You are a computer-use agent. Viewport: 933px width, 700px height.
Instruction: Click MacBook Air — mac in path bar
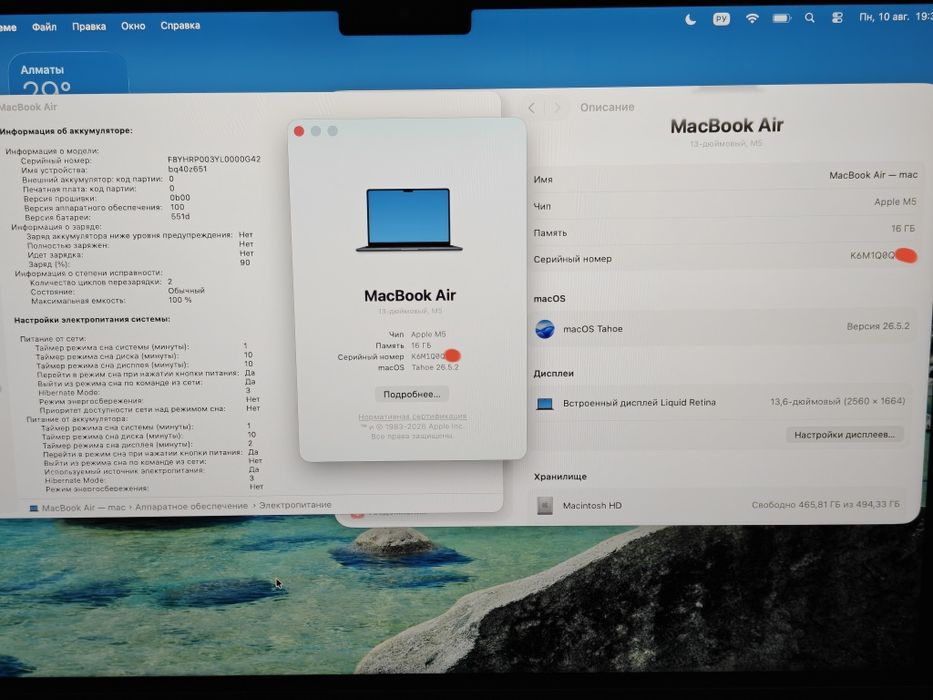point(83,508)
